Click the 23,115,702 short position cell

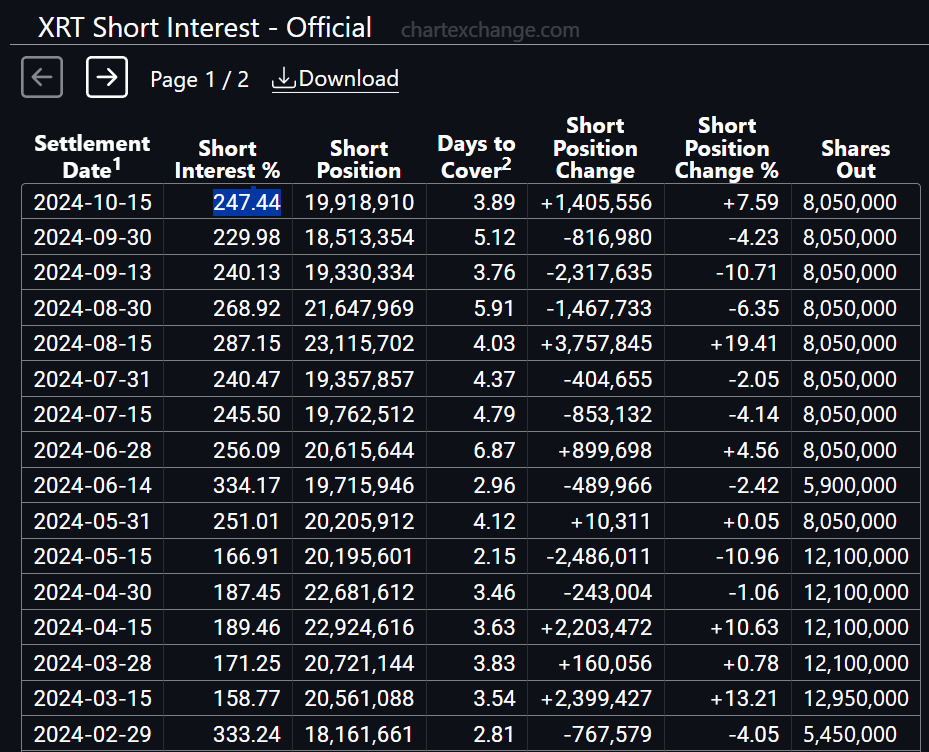tap(359, 343)
